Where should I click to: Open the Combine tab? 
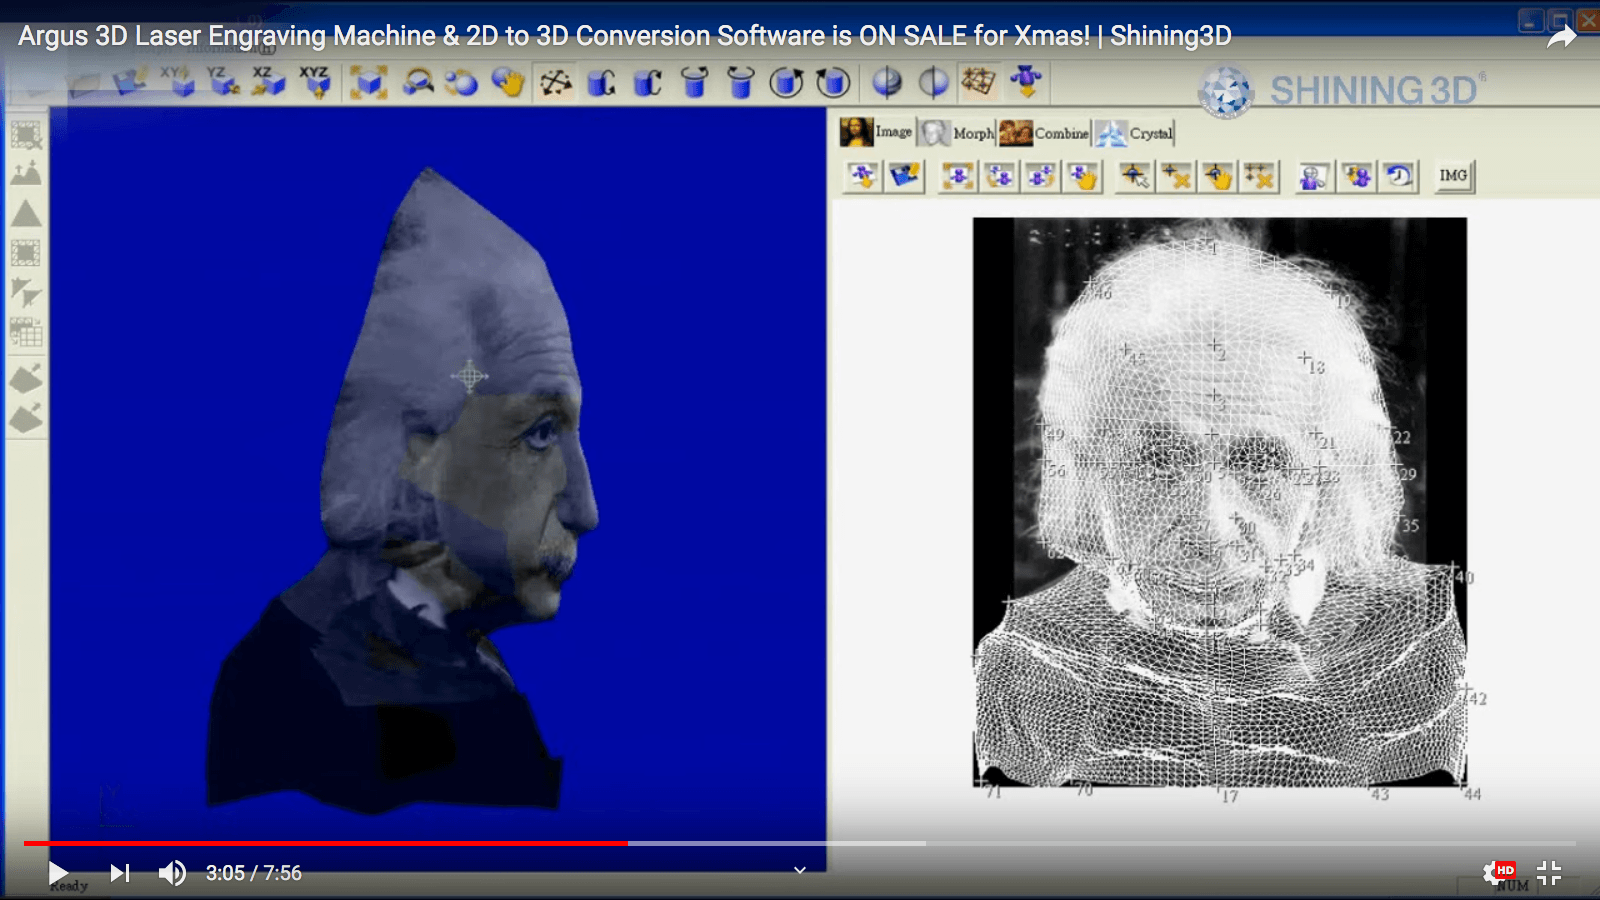1044,132
